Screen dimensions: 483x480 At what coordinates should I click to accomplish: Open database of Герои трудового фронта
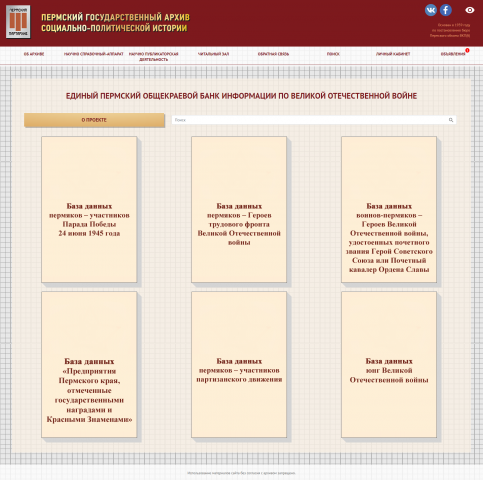pyautogui.click(x=239, y=209)
